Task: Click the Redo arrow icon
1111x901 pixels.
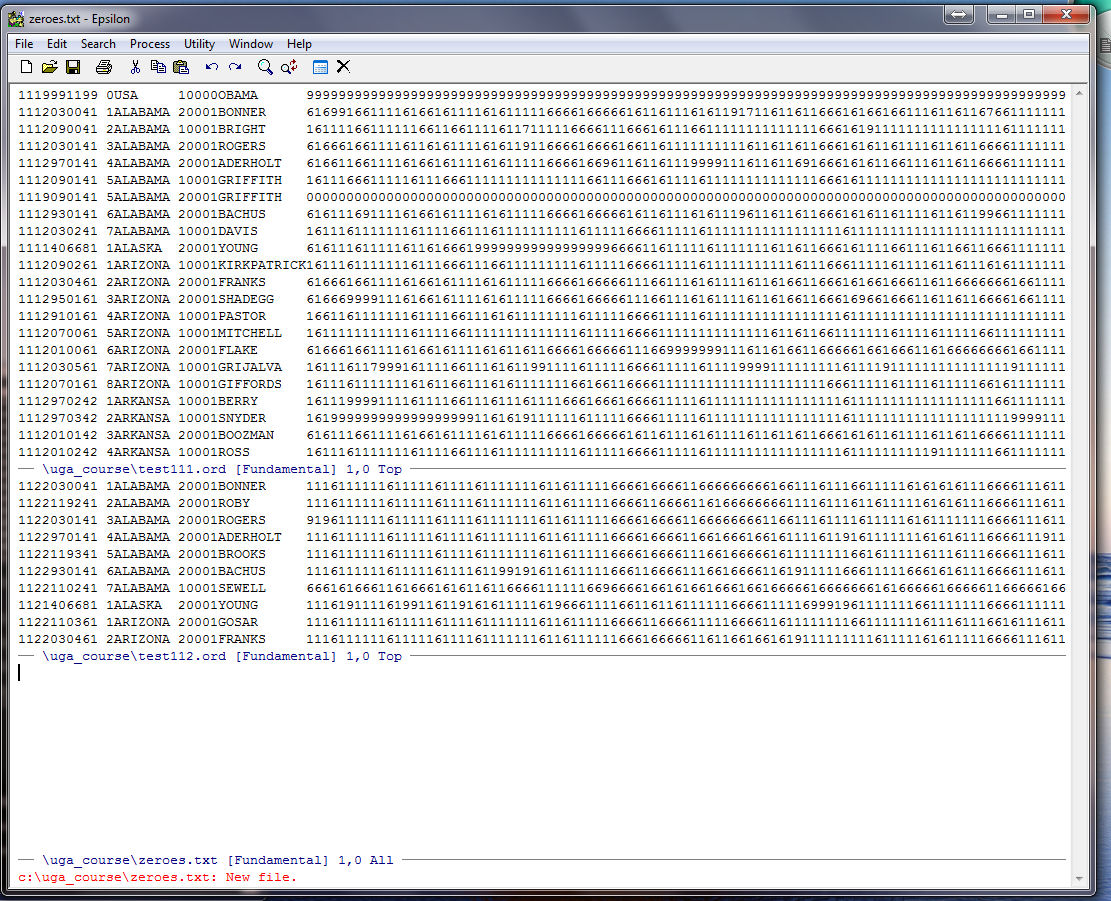Action: click(x=235, y=67)
